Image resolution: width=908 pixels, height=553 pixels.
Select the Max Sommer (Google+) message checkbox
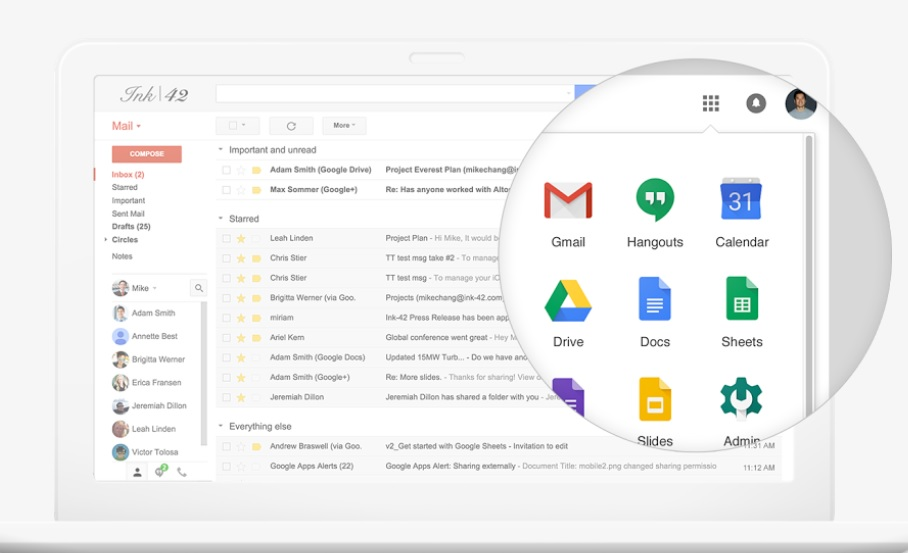(226, 190)
